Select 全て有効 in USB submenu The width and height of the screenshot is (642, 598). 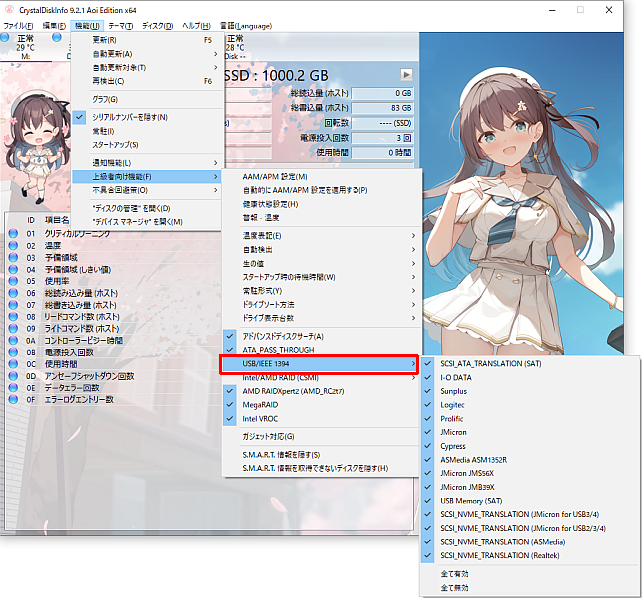coord(530,574)
